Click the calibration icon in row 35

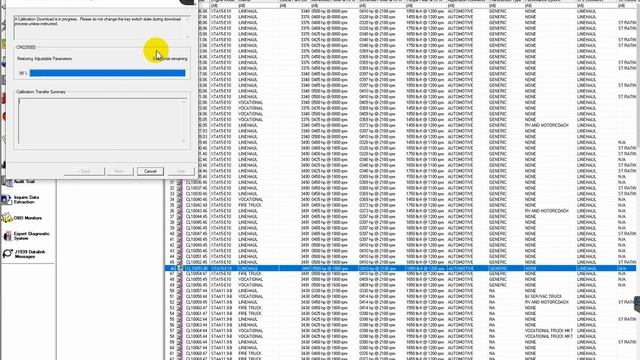(180, 205)
